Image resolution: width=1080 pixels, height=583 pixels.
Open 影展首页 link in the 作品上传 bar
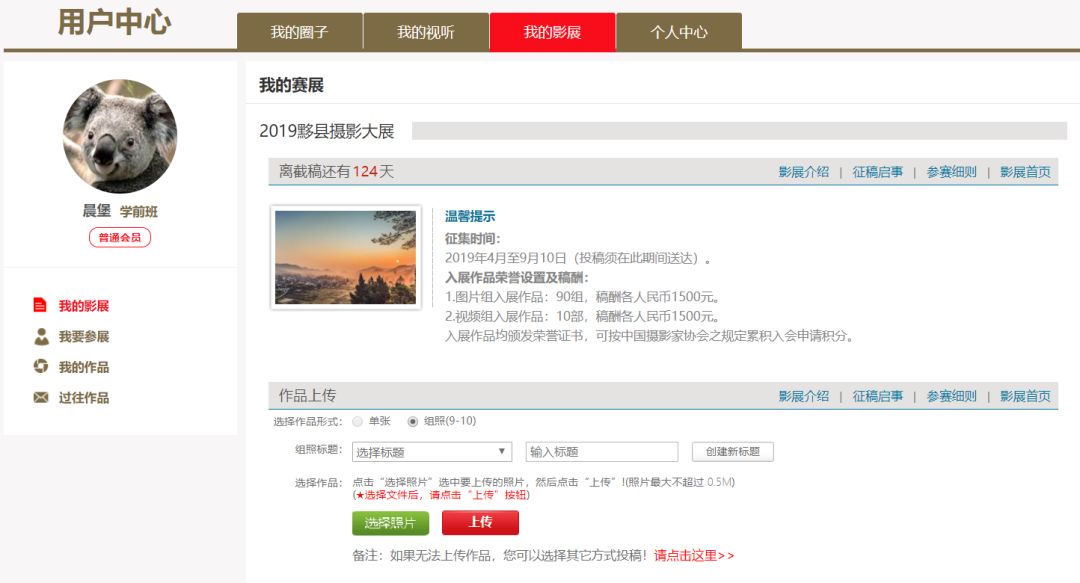point(1026,396)
